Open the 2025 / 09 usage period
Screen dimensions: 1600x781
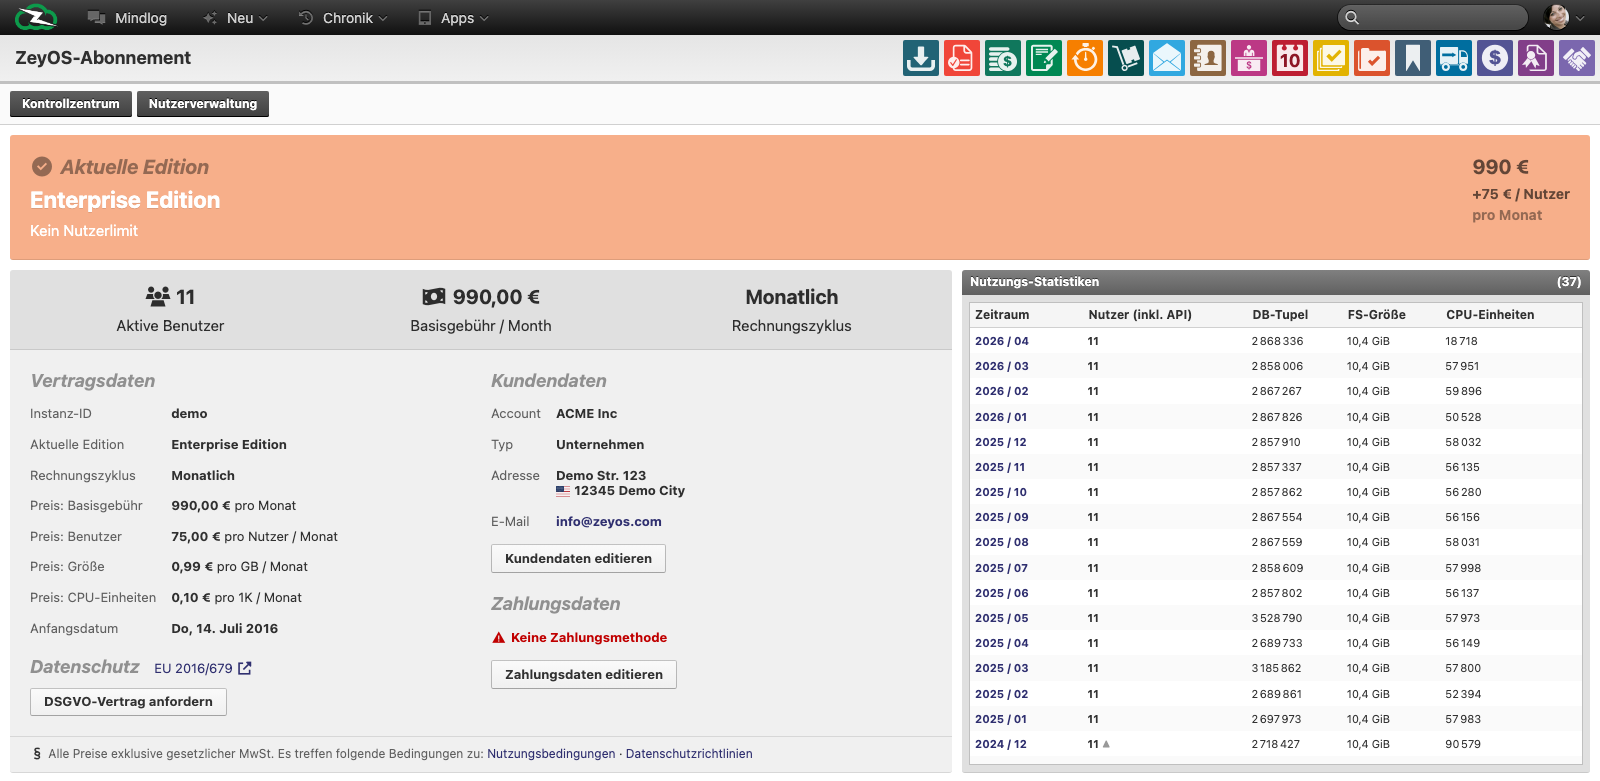(x=1002, y=517)
